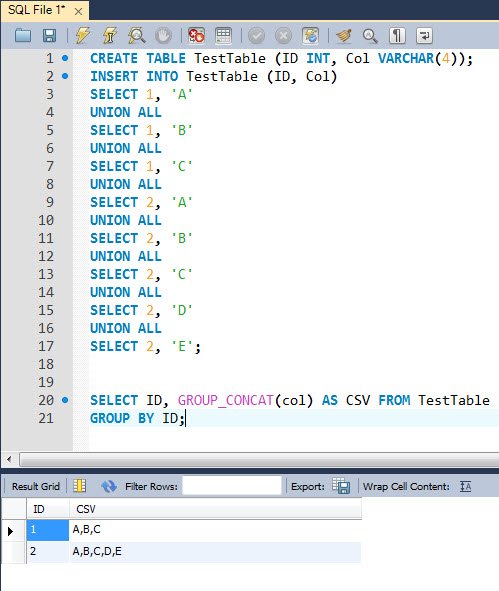The width and height of the screenshot is (499, 591).
Task: Commit transaction checkmark icon
Action: [257, 36]
